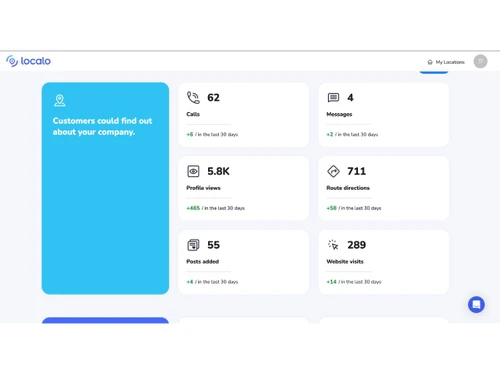Click +465 in the last 30 days
Image resolution: width=500 pixels, height=375 pixels.
(216, 208)
